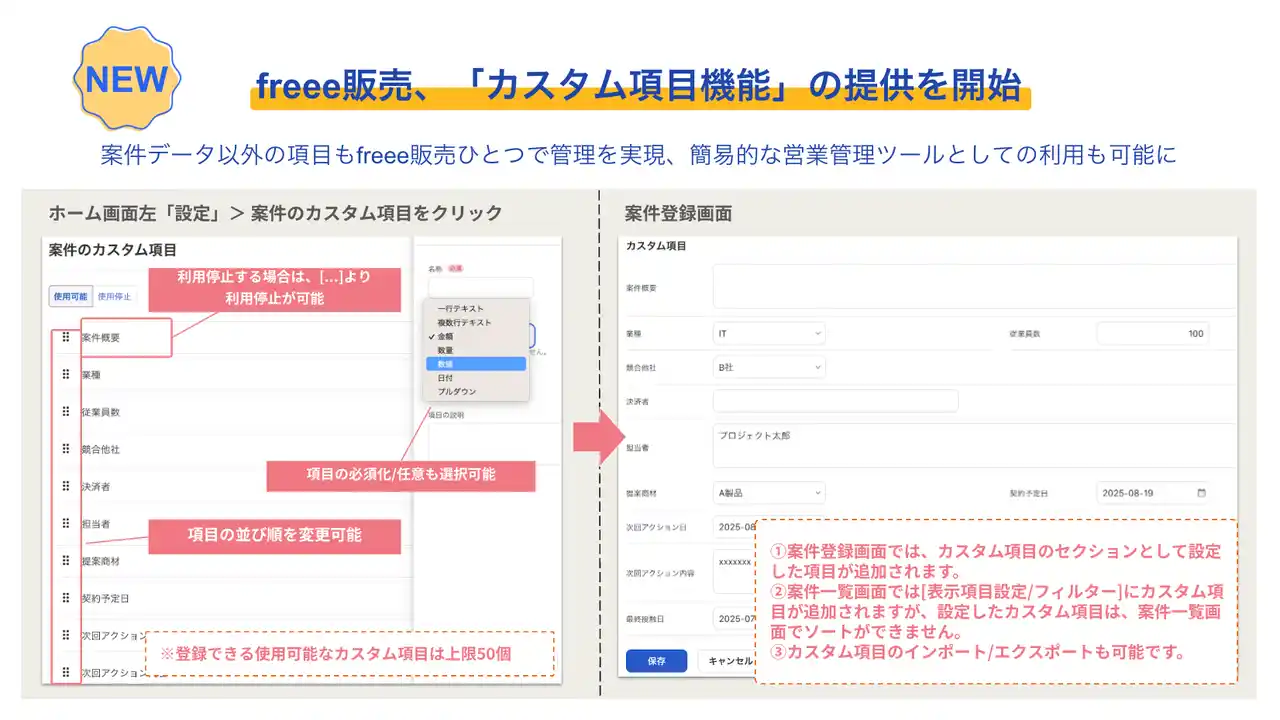Click the reorder handle for 提案商材
Viewport: 1280px width, 720px height.
click(66, 559)
